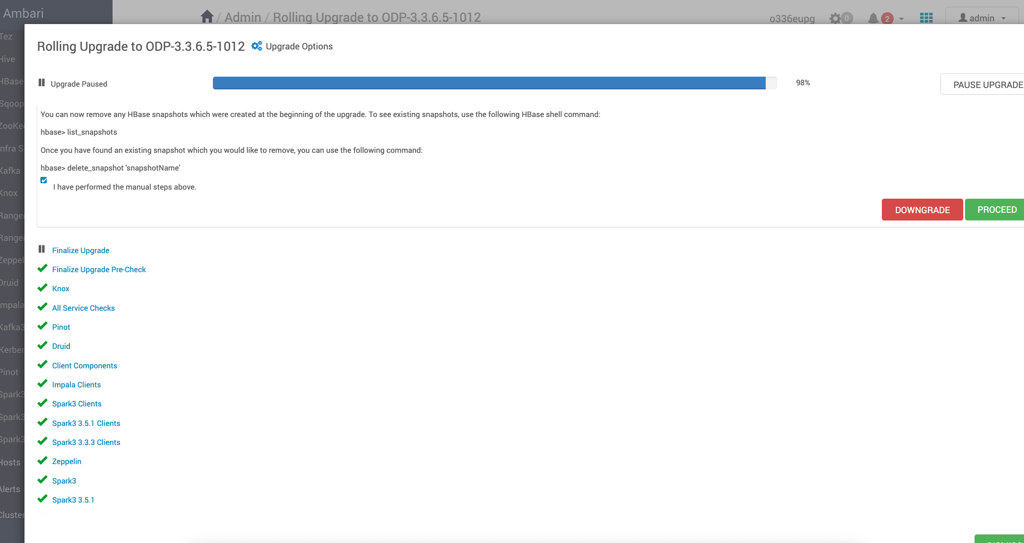
Task: Click Admin in the breadcrumb
Action: tap(242, 17)
